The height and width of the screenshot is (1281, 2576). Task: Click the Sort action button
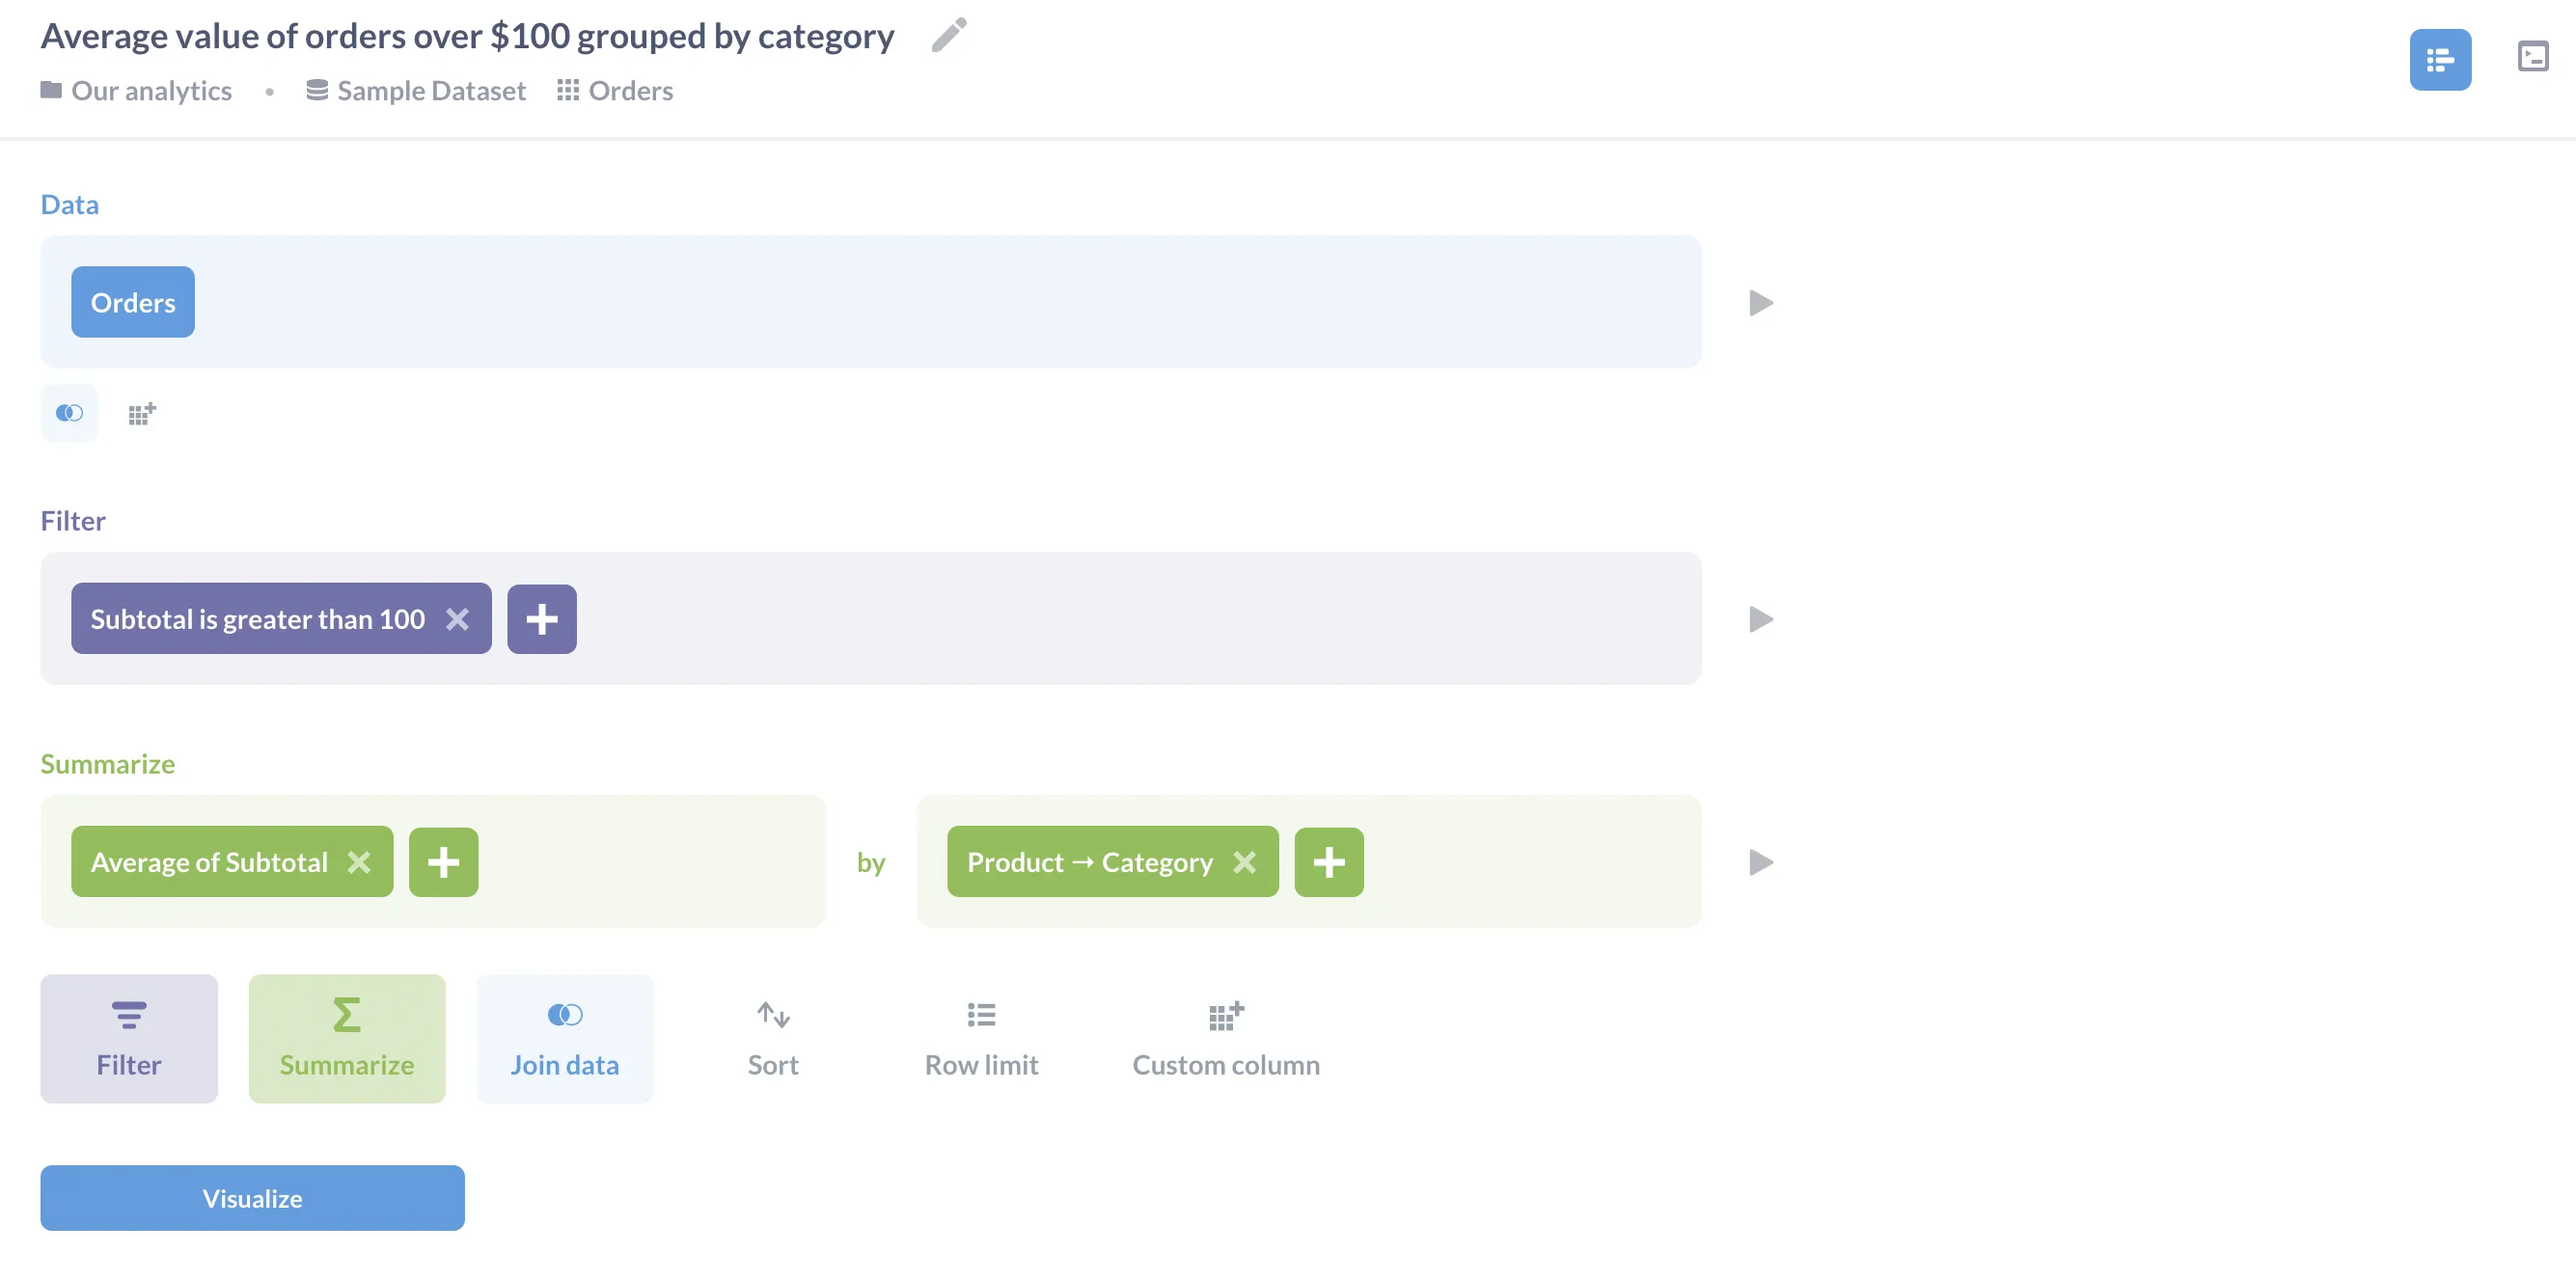point(773,1039)
